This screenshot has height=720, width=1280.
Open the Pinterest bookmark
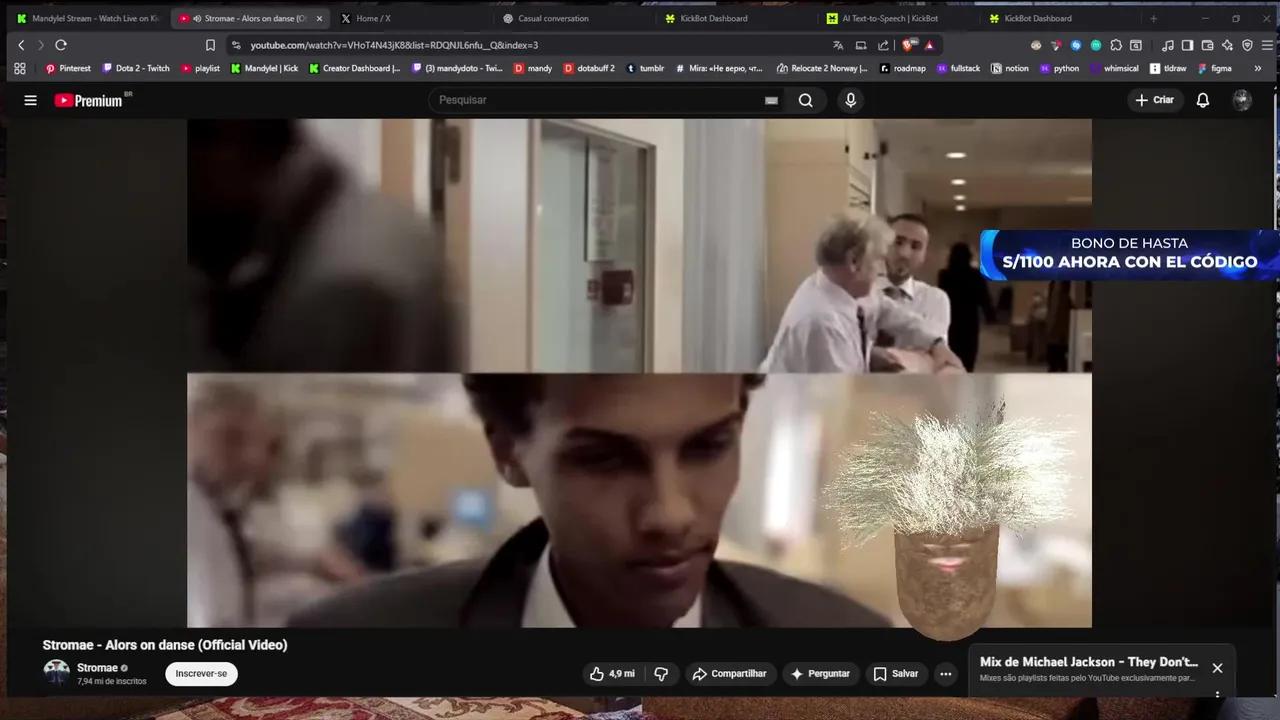click(68, 68)
